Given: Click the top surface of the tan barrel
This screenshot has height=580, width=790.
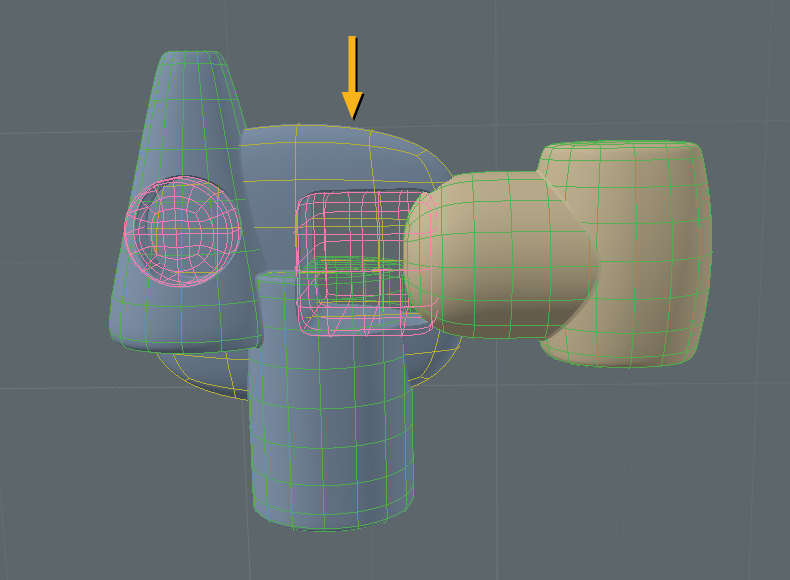Looking at the screenshot, I should [620, 152].
